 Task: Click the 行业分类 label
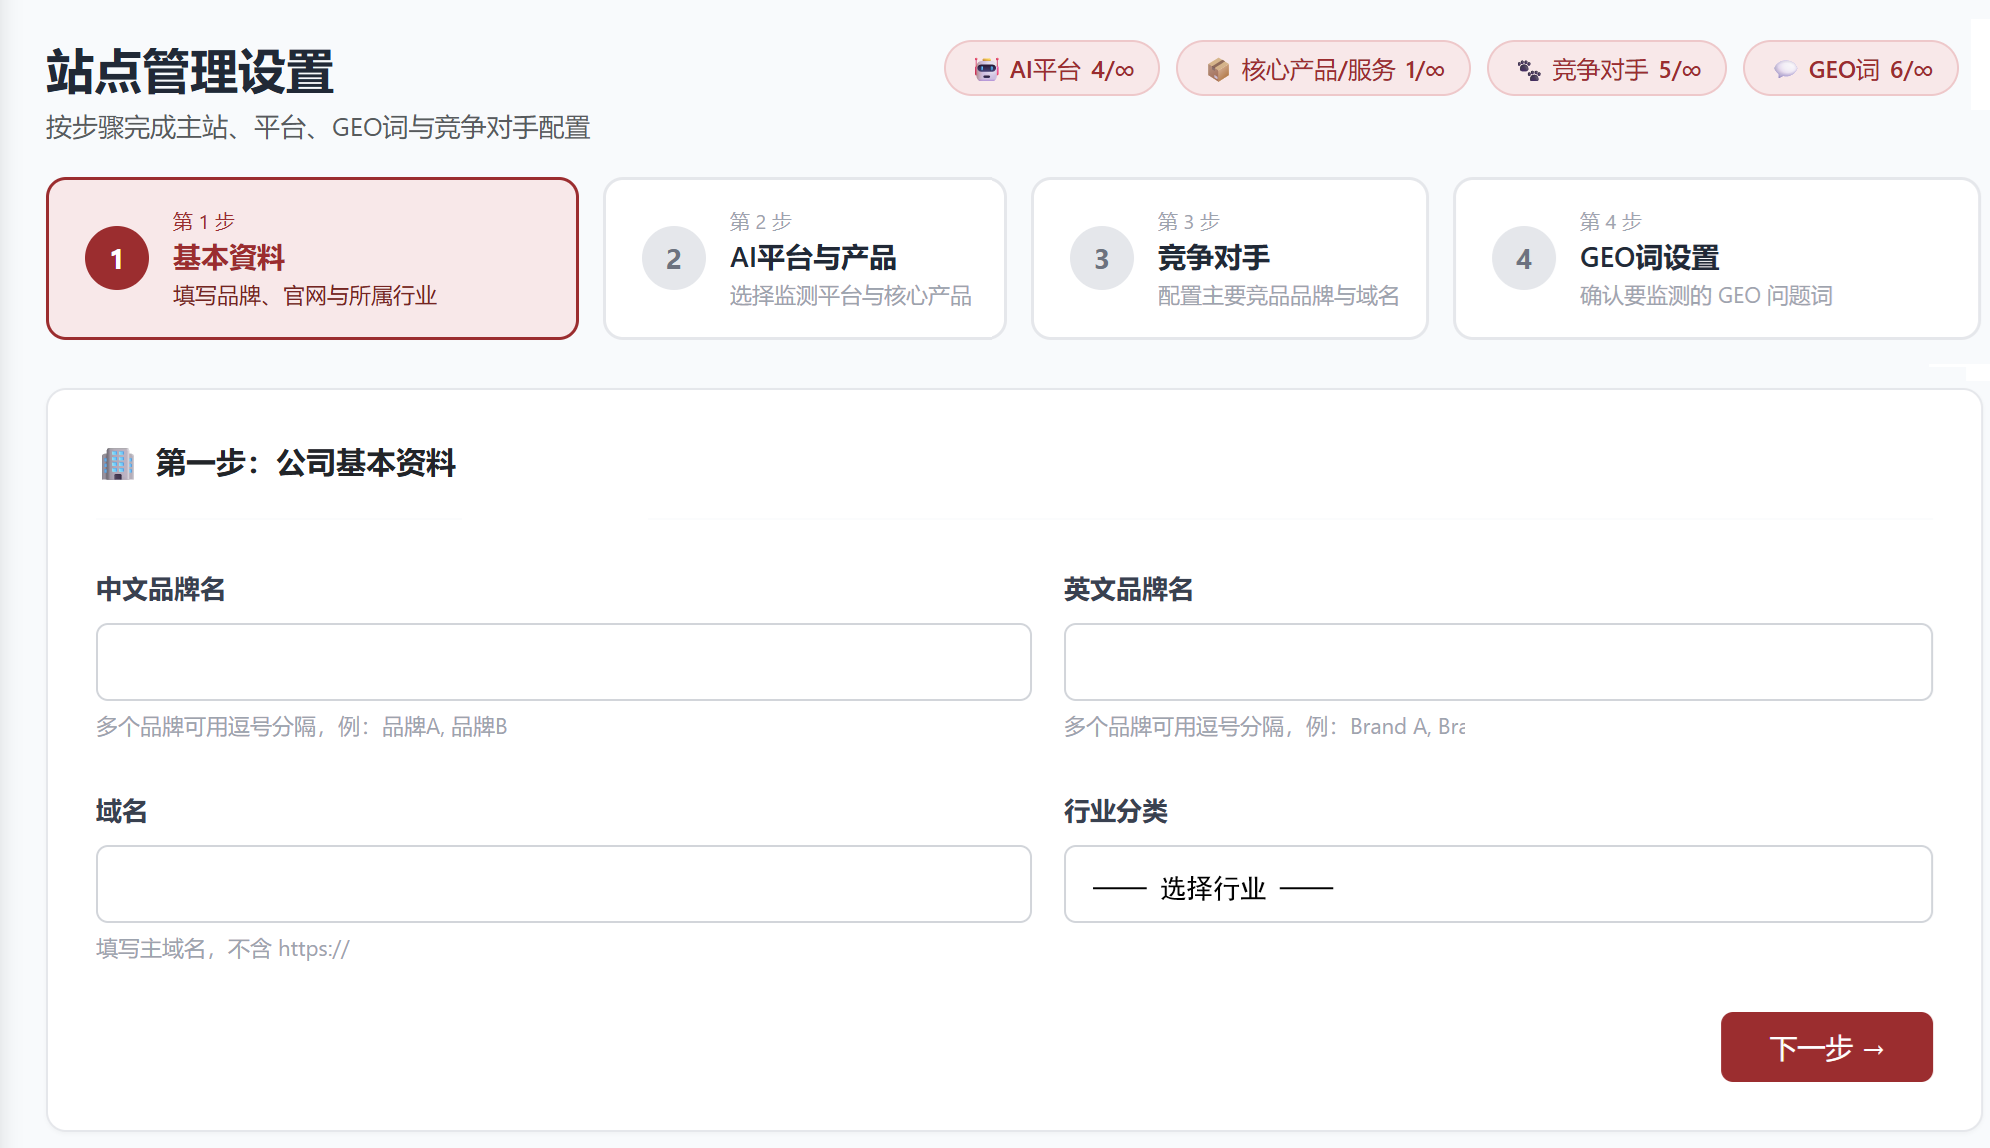tap(1116, 811)
